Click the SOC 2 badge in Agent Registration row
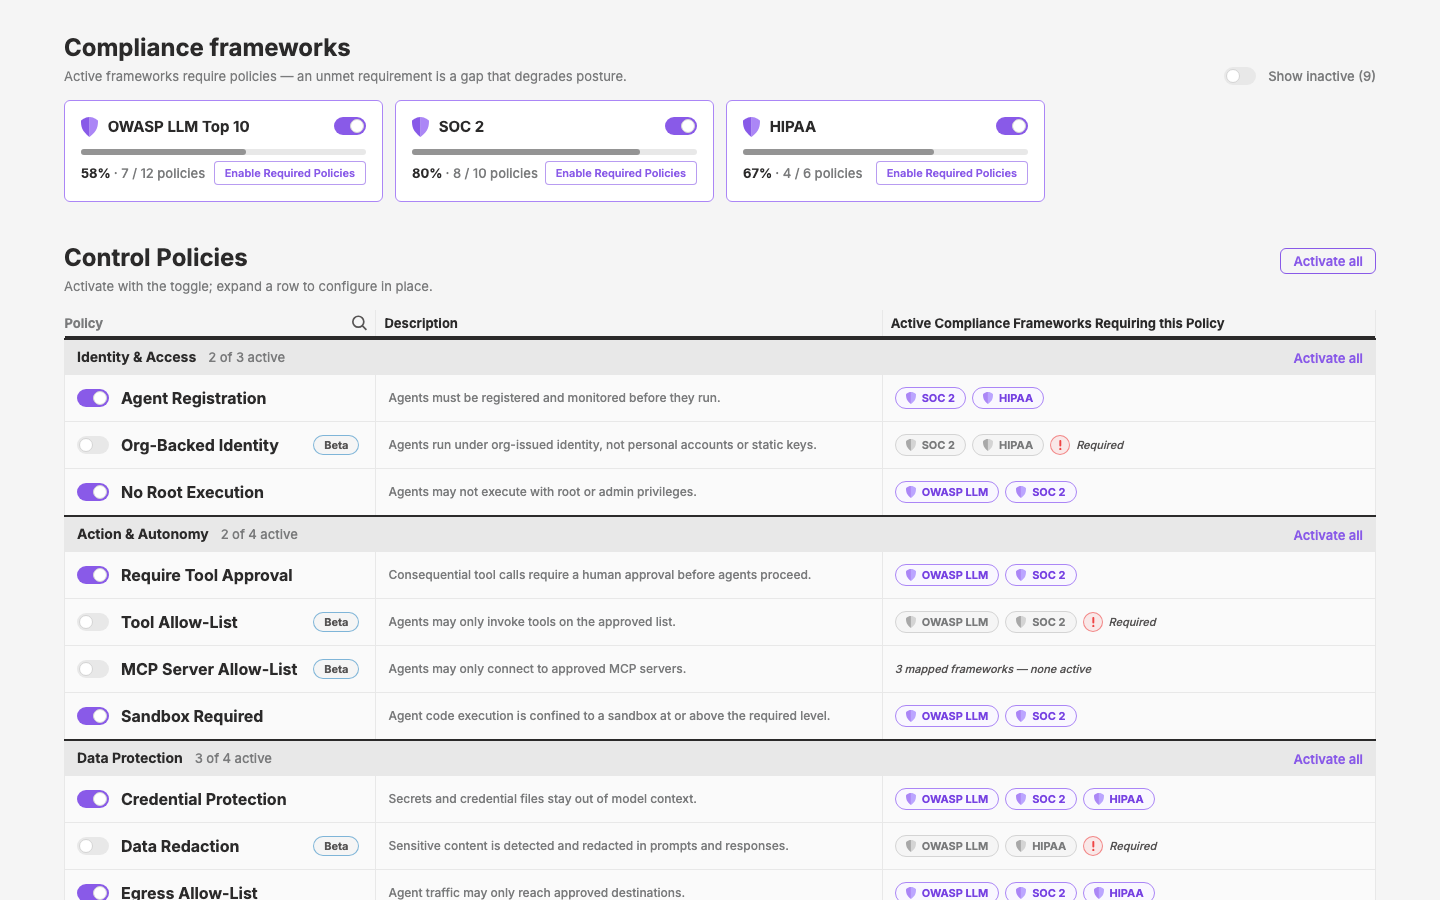1440x900 pixels. click(x=930, y=398)
